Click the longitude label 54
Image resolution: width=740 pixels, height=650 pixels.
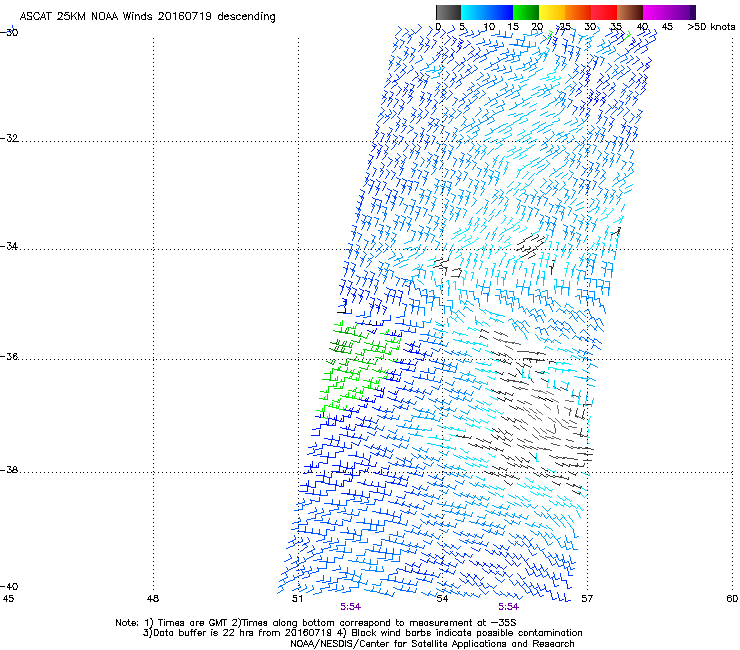pyautogui.click(x=442, y=599)
